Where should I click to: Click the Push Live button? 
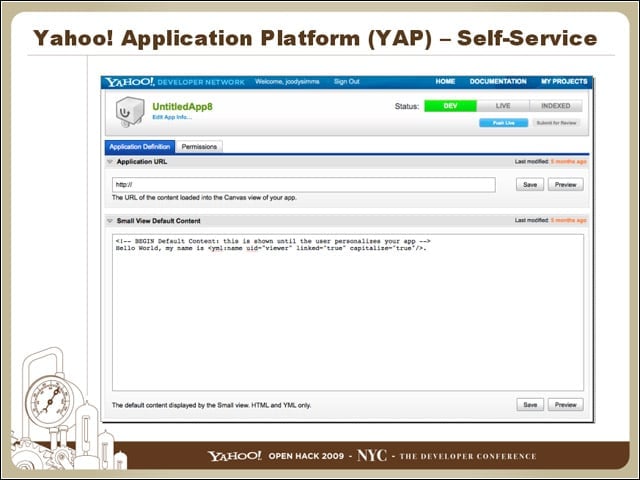(x=503, y=123)
